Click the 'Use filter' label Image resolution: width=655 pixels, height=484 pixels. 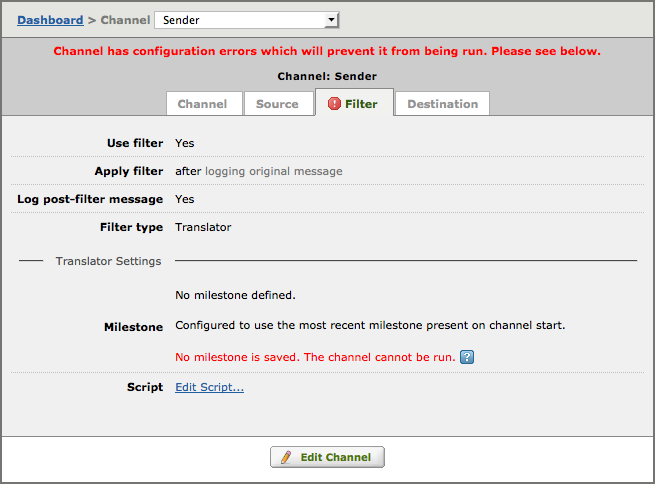click(135, 143)
